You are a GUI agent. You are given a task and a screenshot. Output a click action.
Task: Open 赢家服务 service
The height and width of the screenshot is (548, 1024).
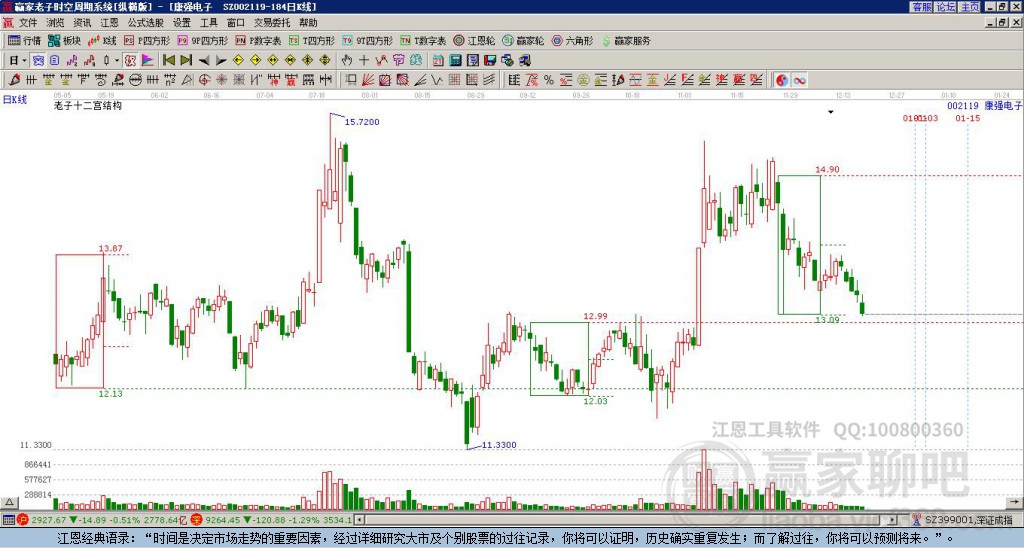point(626,40)
